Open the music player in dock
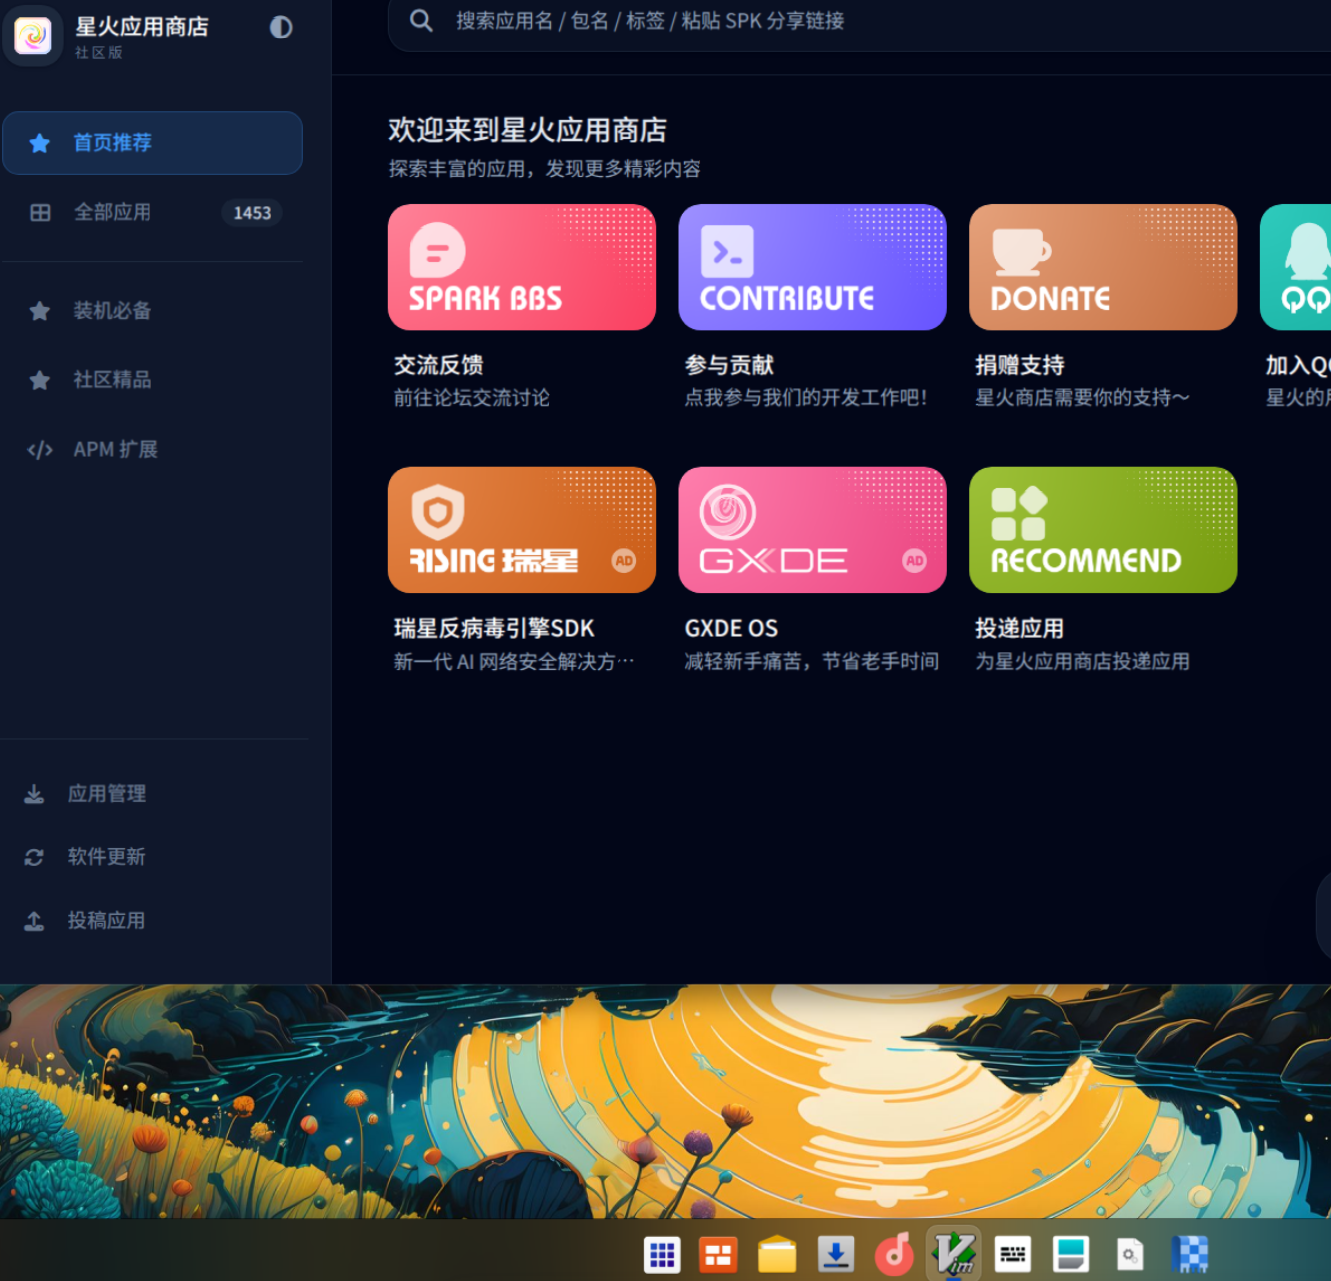Viewport: 1331px width, 1281px height. (x=894, y=1254)
